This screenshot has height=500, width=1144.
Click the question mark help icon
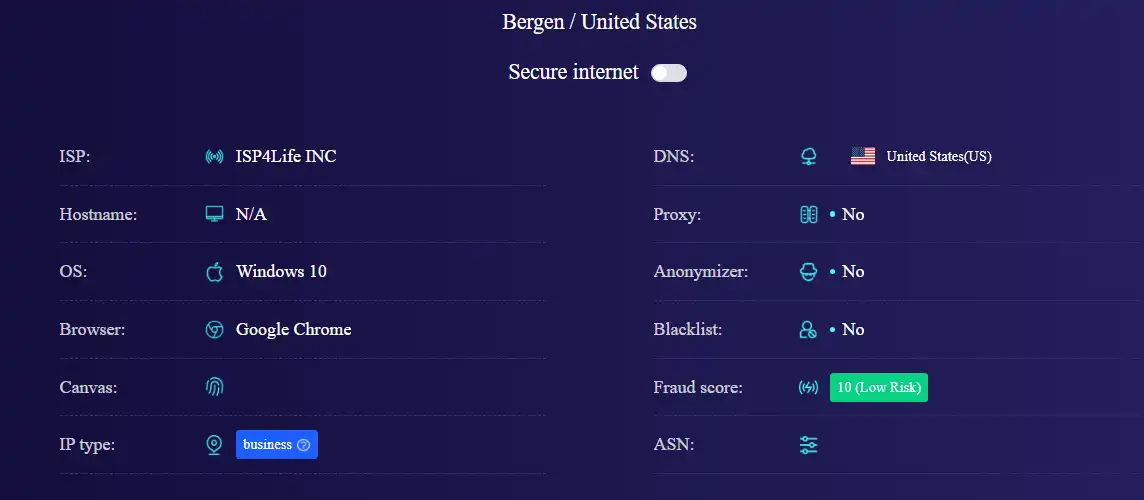click(304, 445)
